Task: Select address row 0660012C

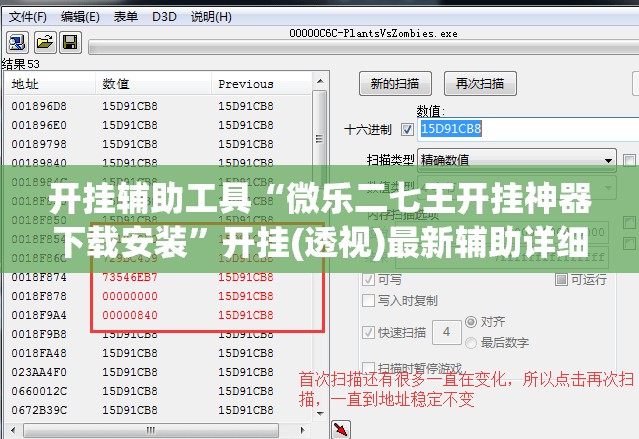Action: (158, 391)
